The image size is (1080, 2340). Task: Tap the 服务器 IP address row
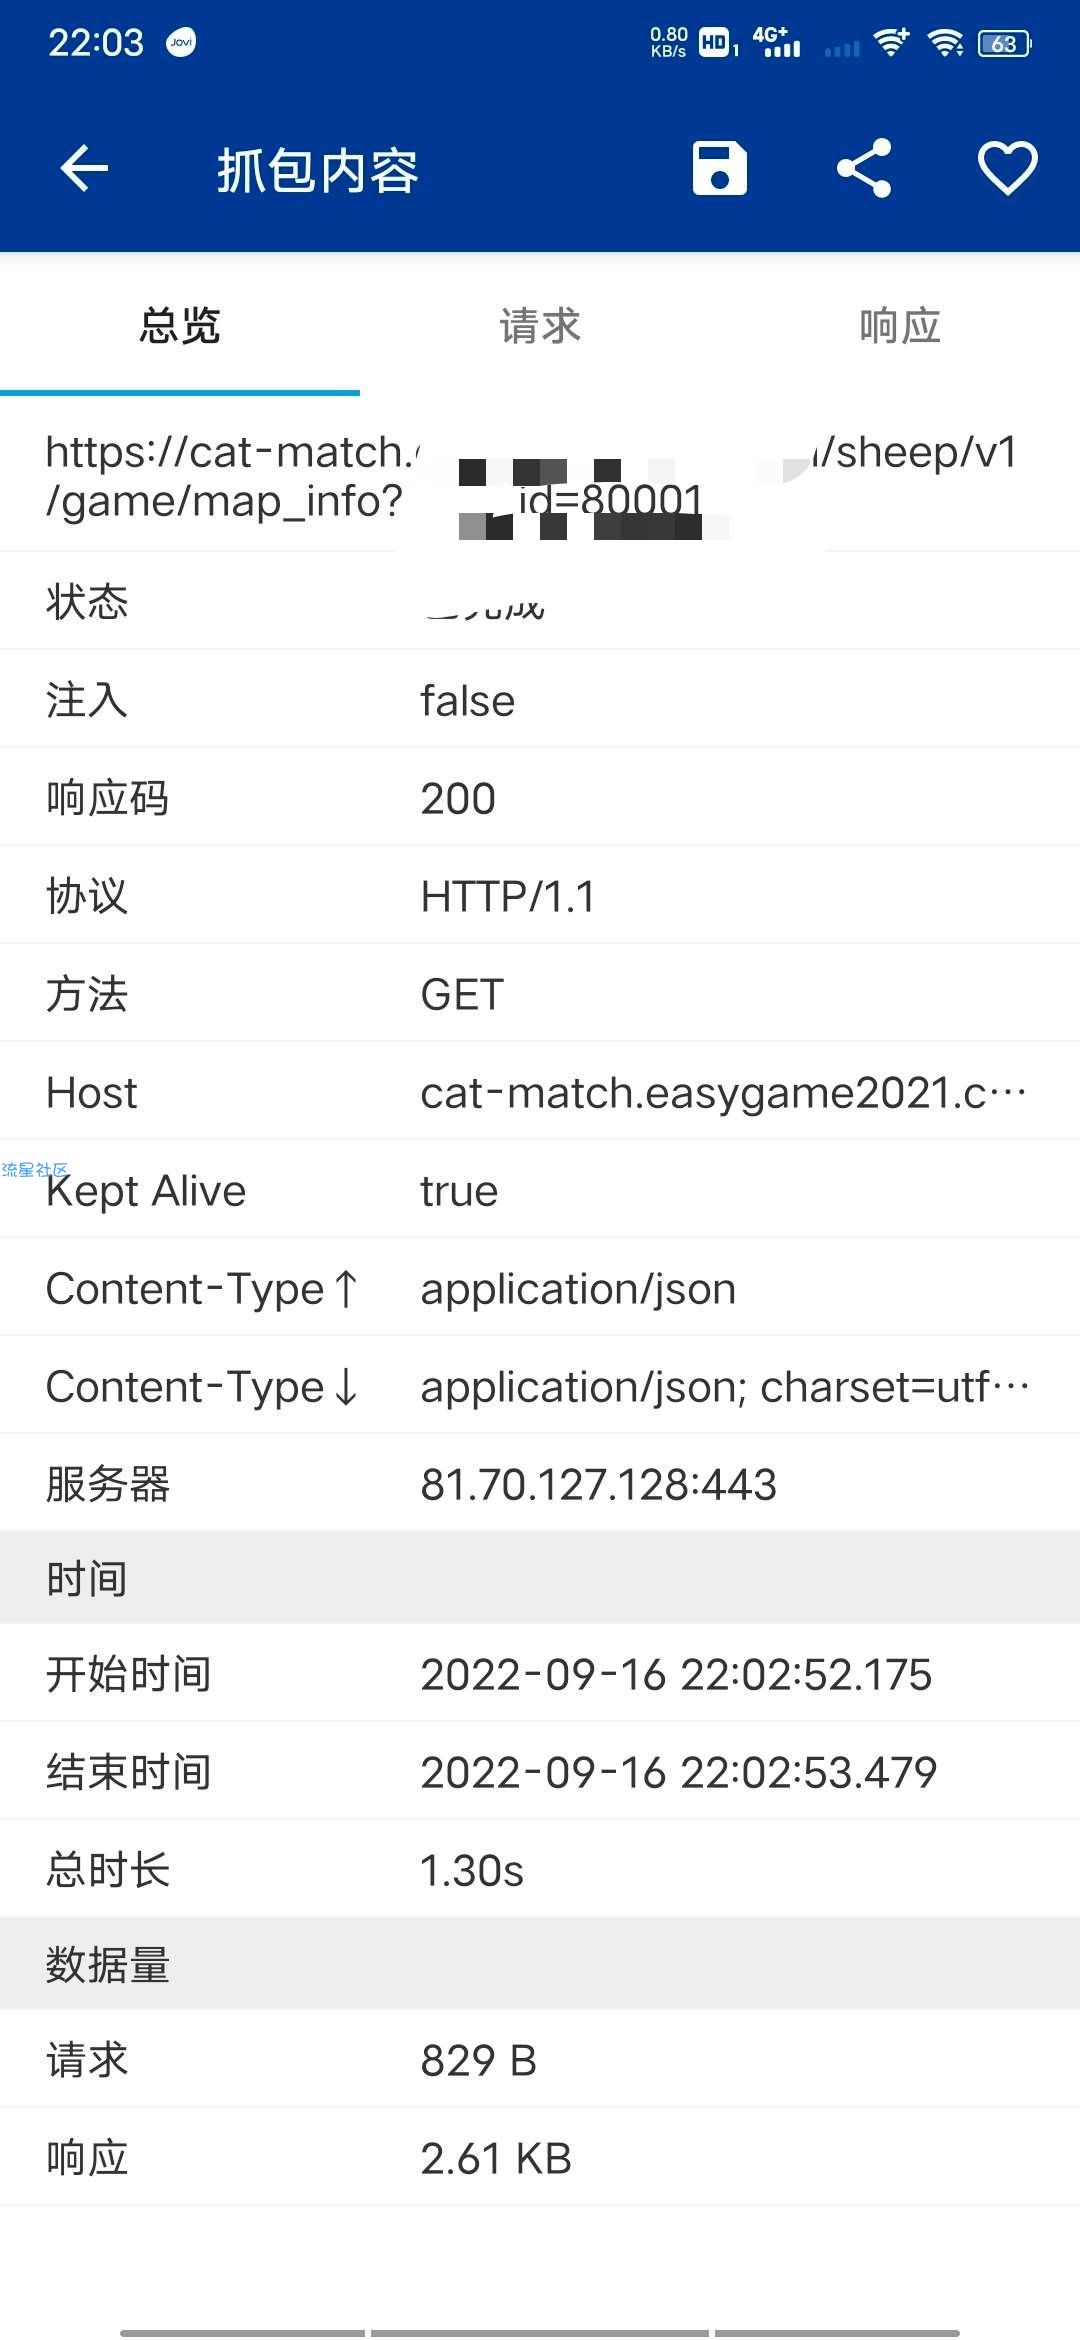tap(540, 1484)
